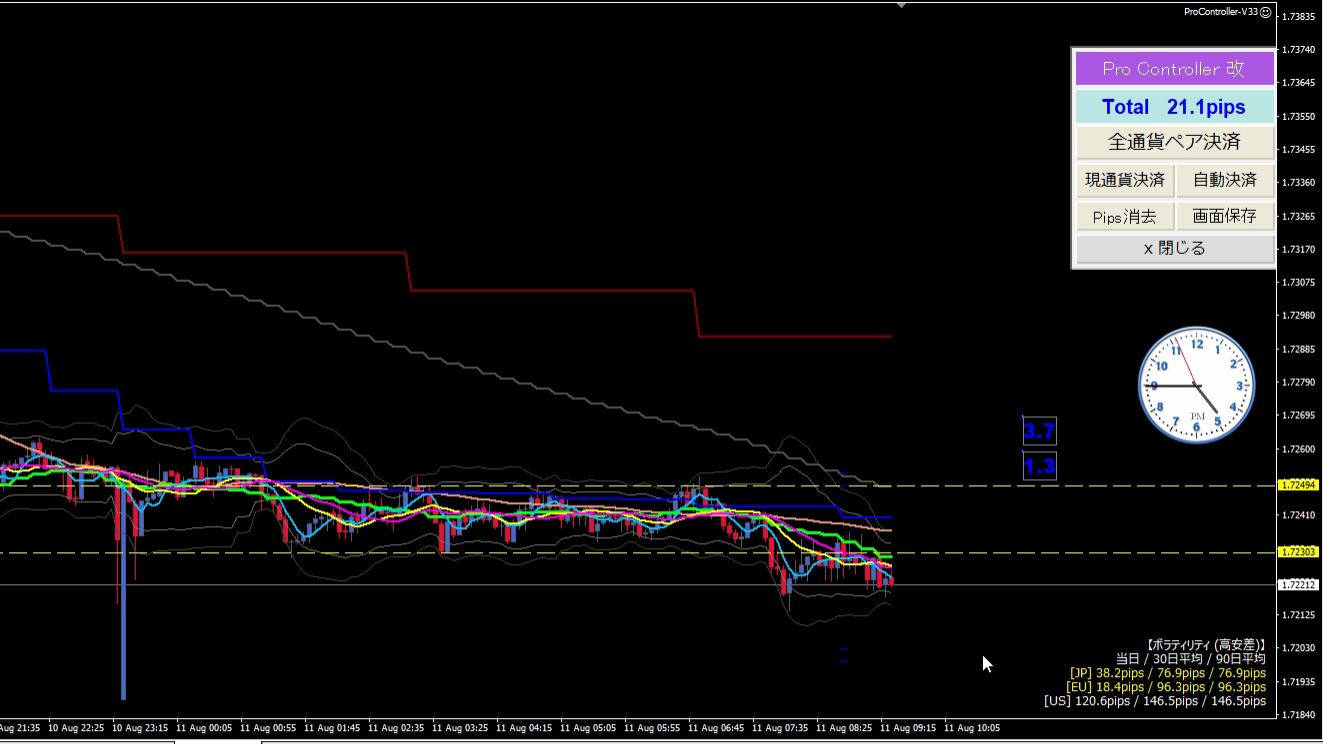Screen dimensions: 1323x744
Task: Click the 11 Aug 06:45 time axis label
Action: click(716, 728)
